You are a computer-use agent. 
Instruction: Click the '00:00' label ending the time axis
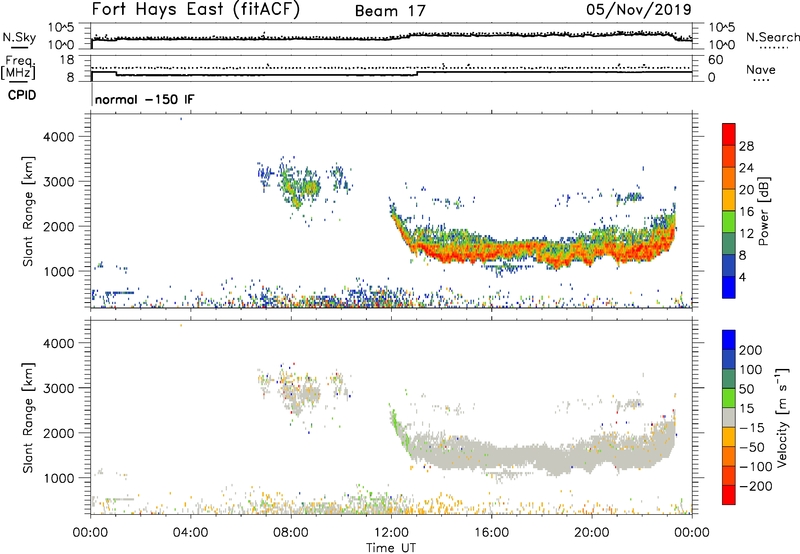coord(692,533)
